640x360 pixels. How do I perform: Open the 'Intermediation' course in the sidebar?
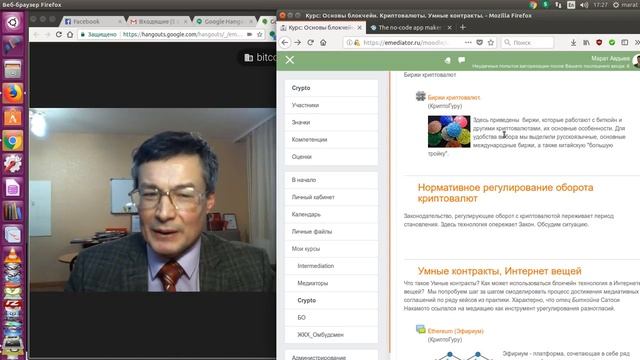tap(331, 266)
